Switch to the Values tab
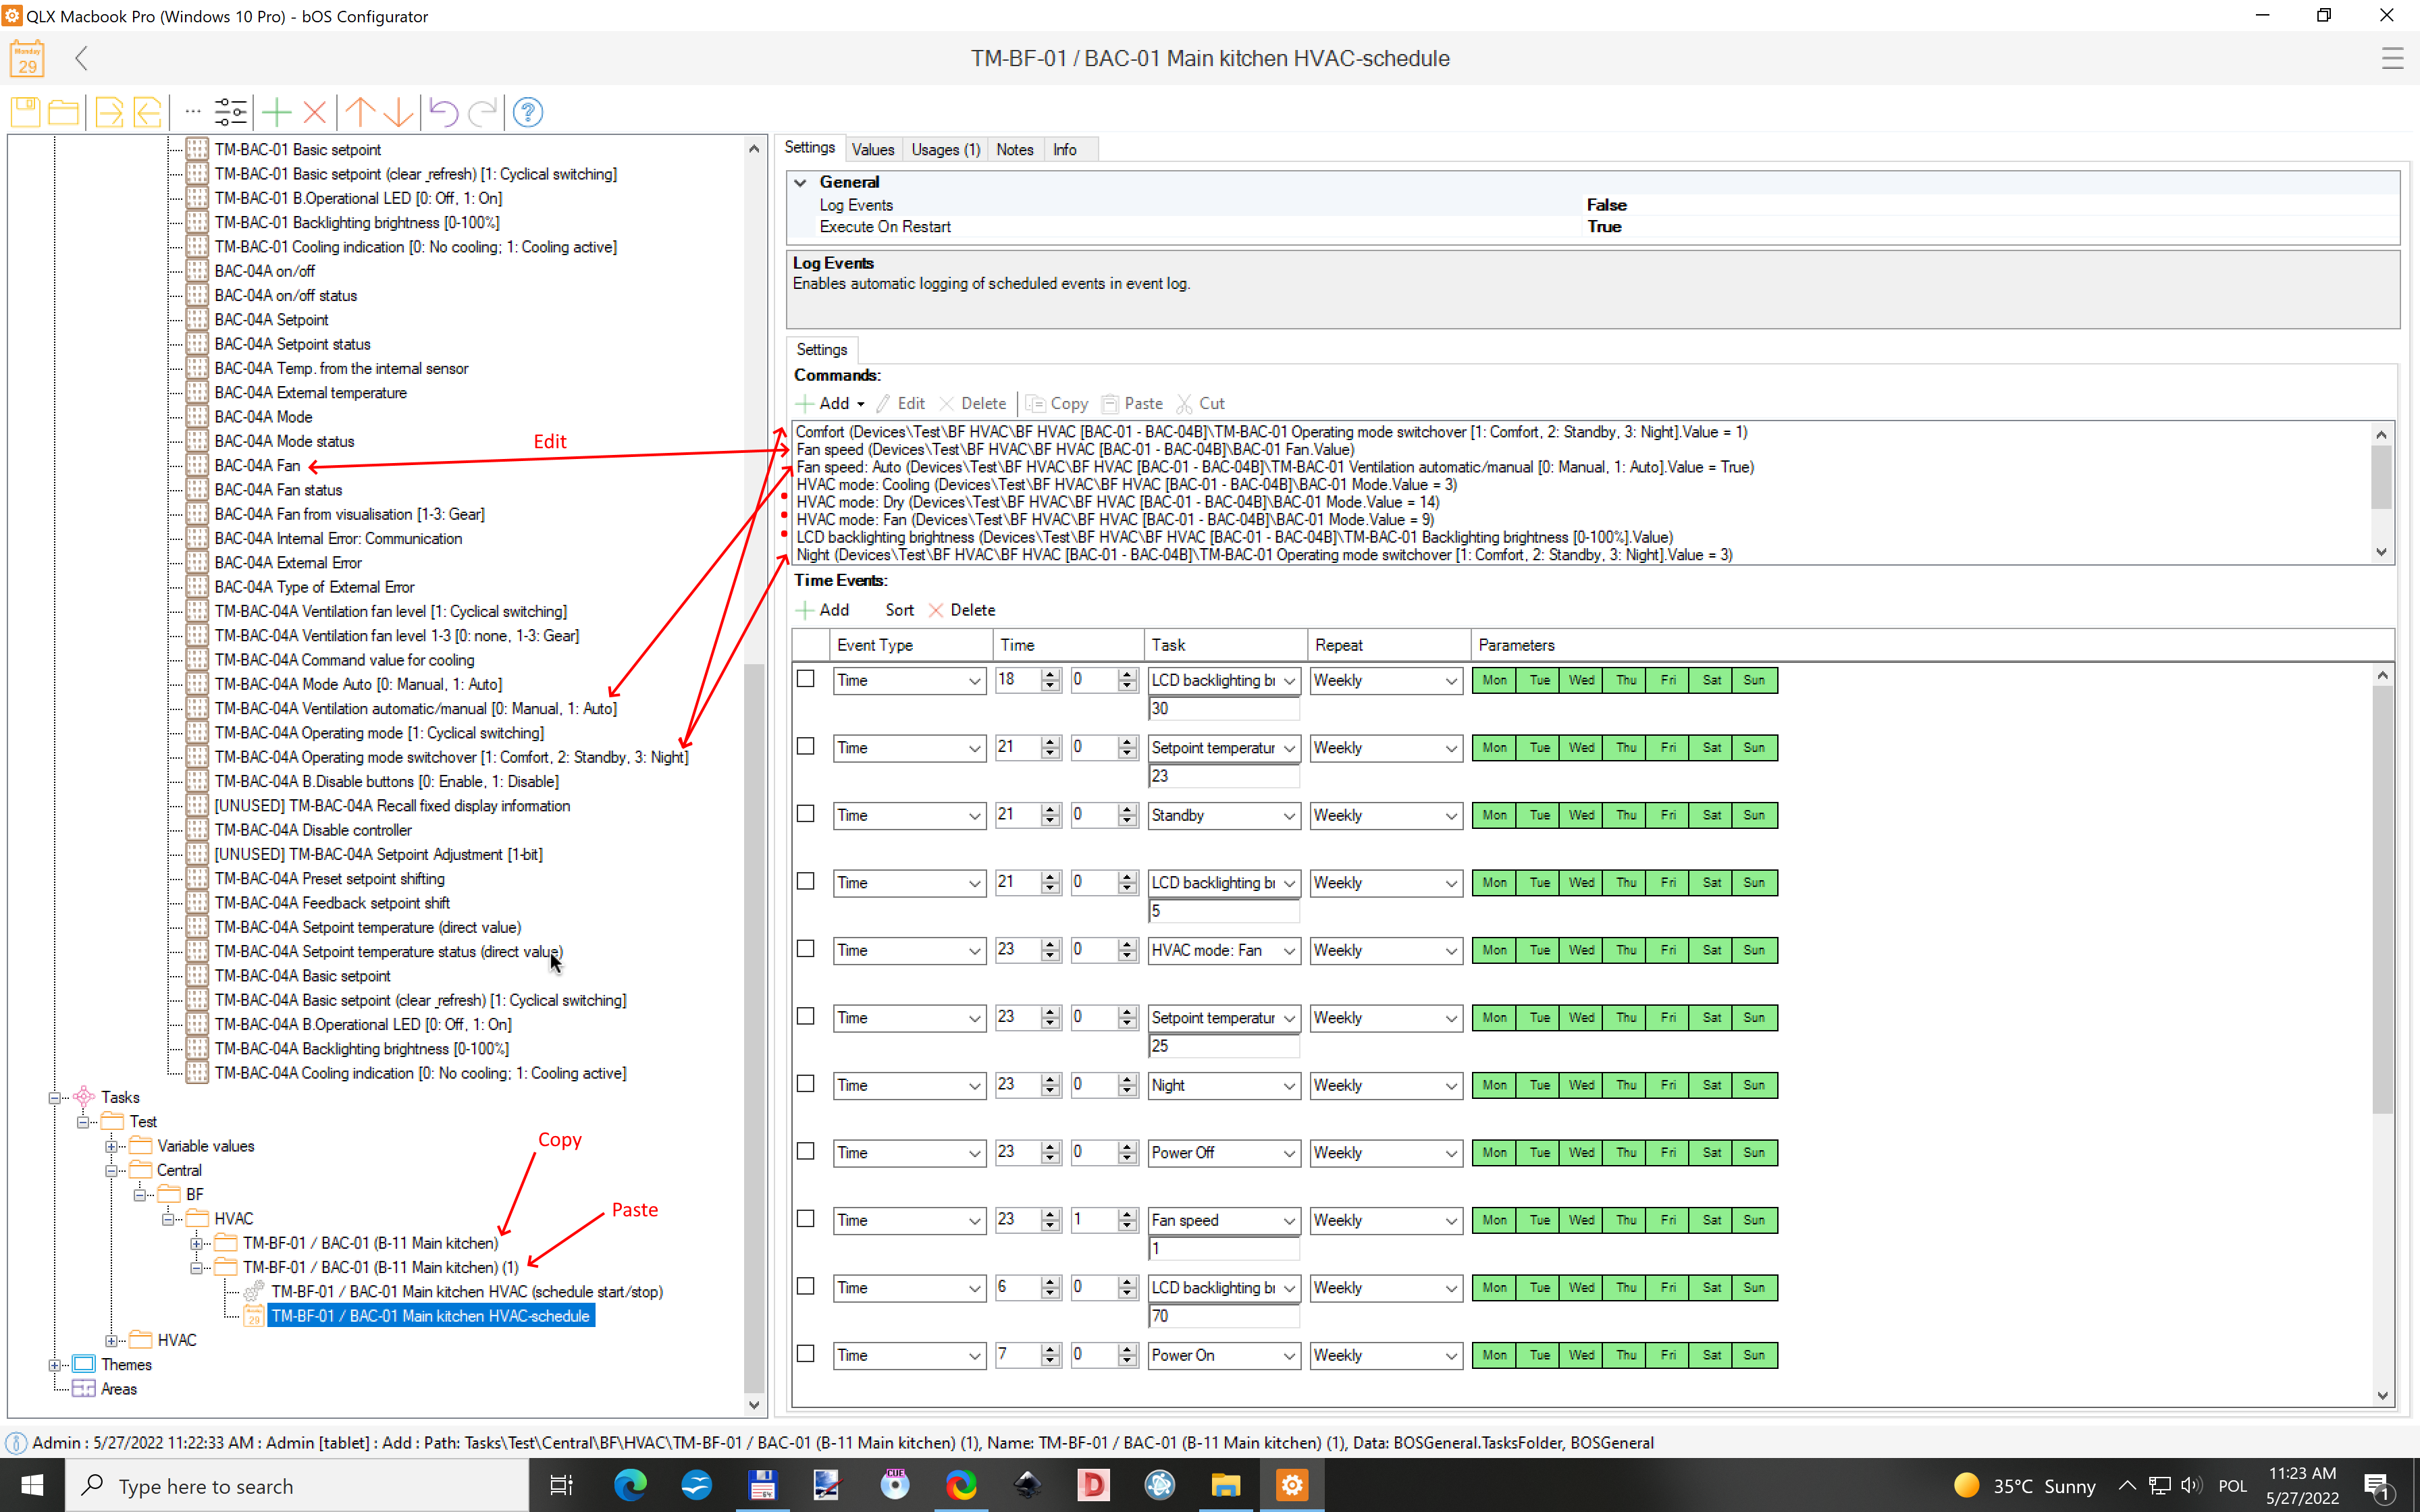Image resolution: width=2420 pixels, height=1512 pixels. pos(872,150)
